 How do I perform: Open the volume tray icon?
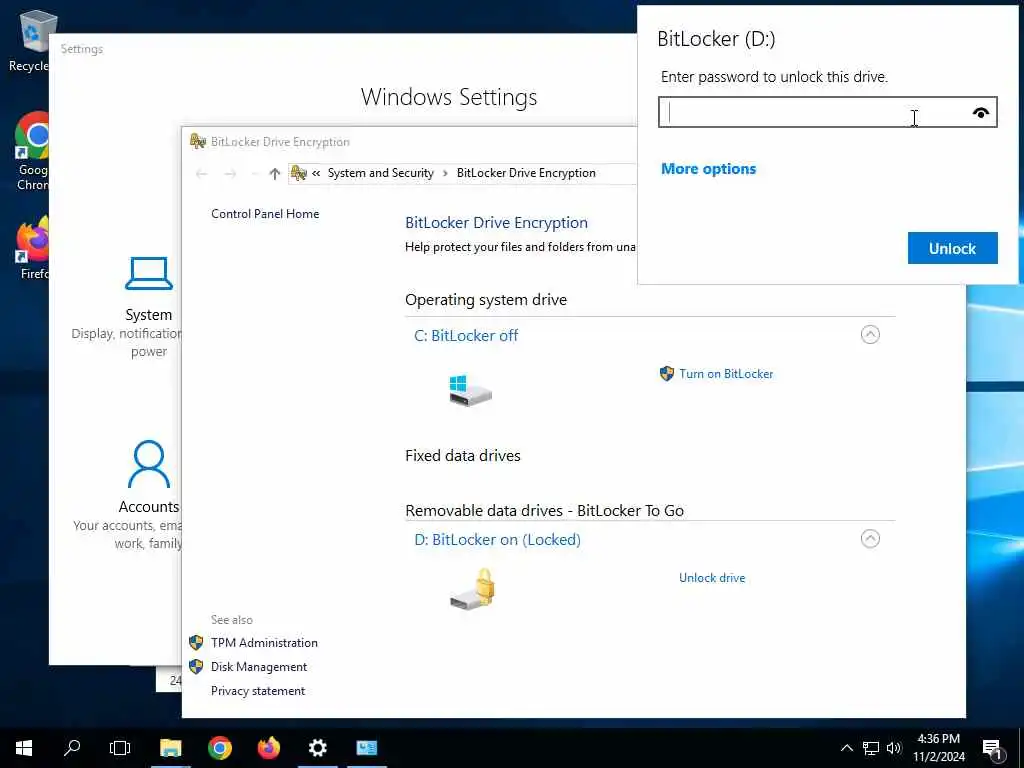coord(894,748)
